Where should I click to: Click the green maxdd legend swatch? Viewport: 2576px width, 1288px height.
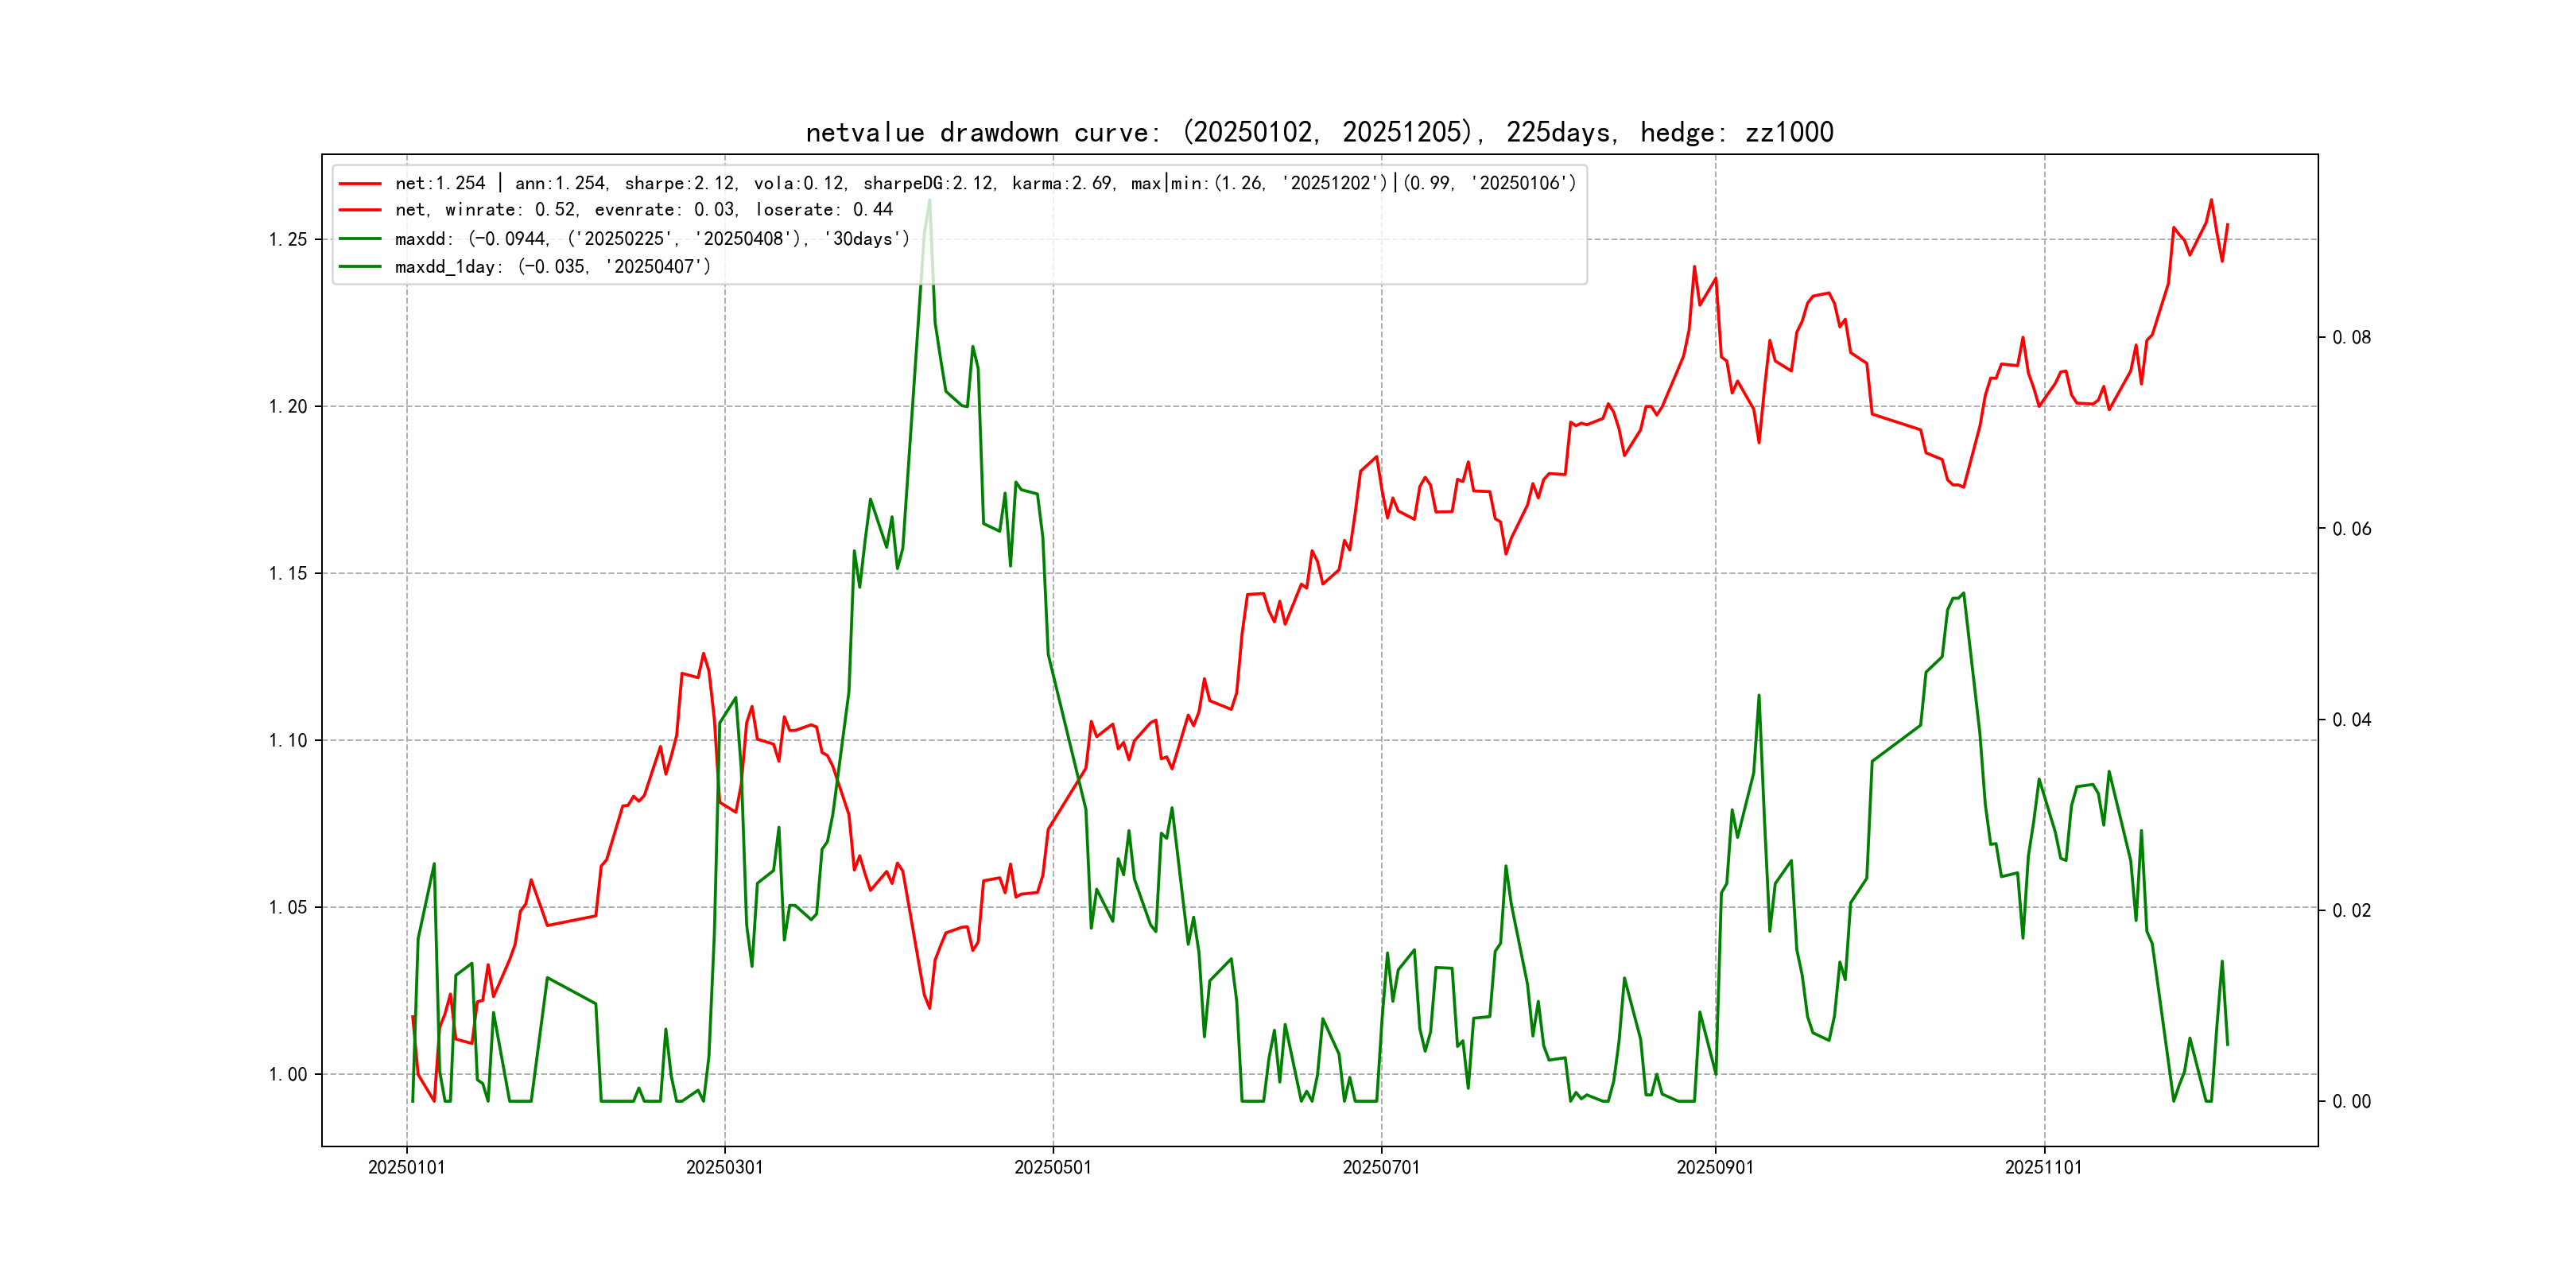[360, 239]
